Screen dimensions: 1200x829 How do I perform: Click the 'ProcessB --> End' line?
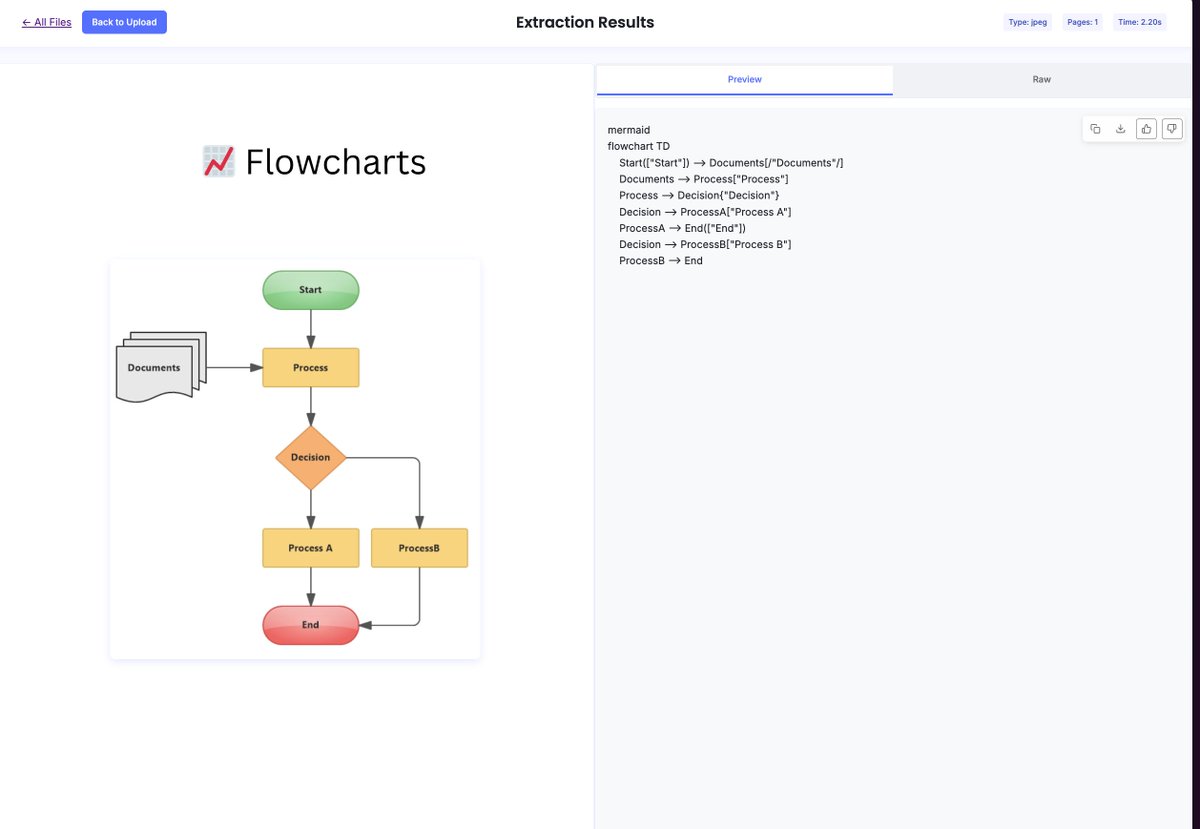(661, 261)
